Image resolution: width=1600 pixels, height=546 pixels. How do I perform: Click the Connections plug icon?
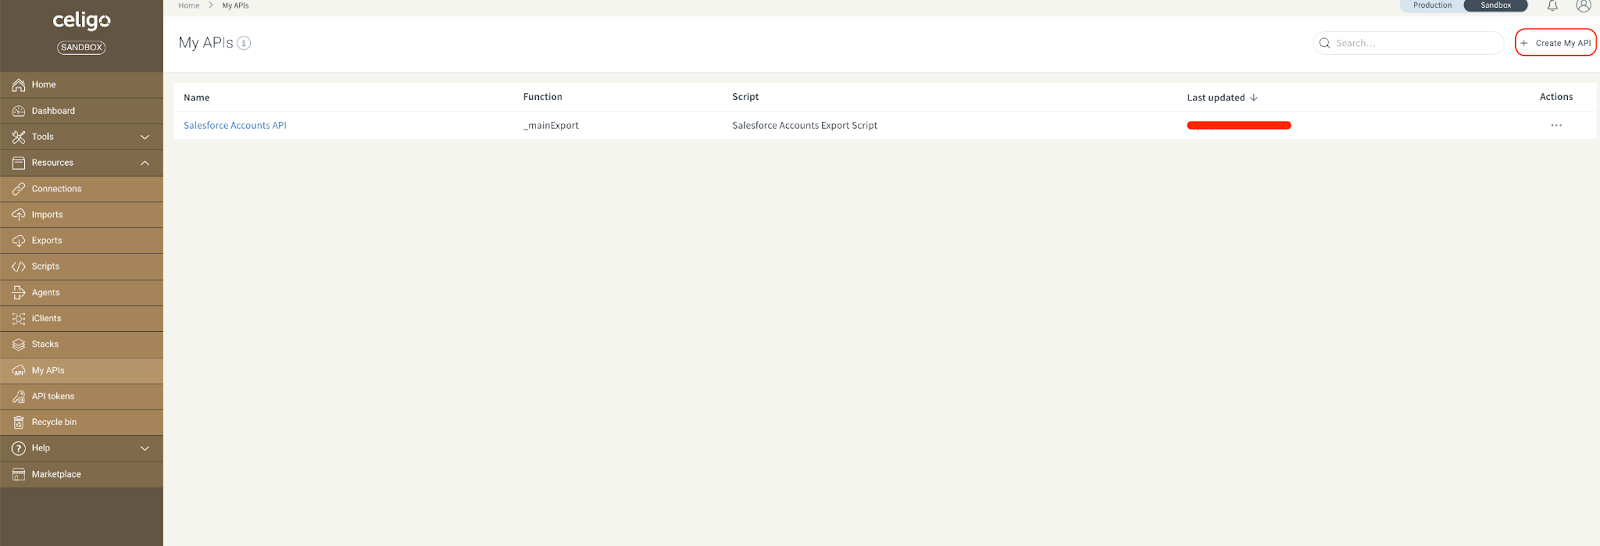(x=18, y=189)
